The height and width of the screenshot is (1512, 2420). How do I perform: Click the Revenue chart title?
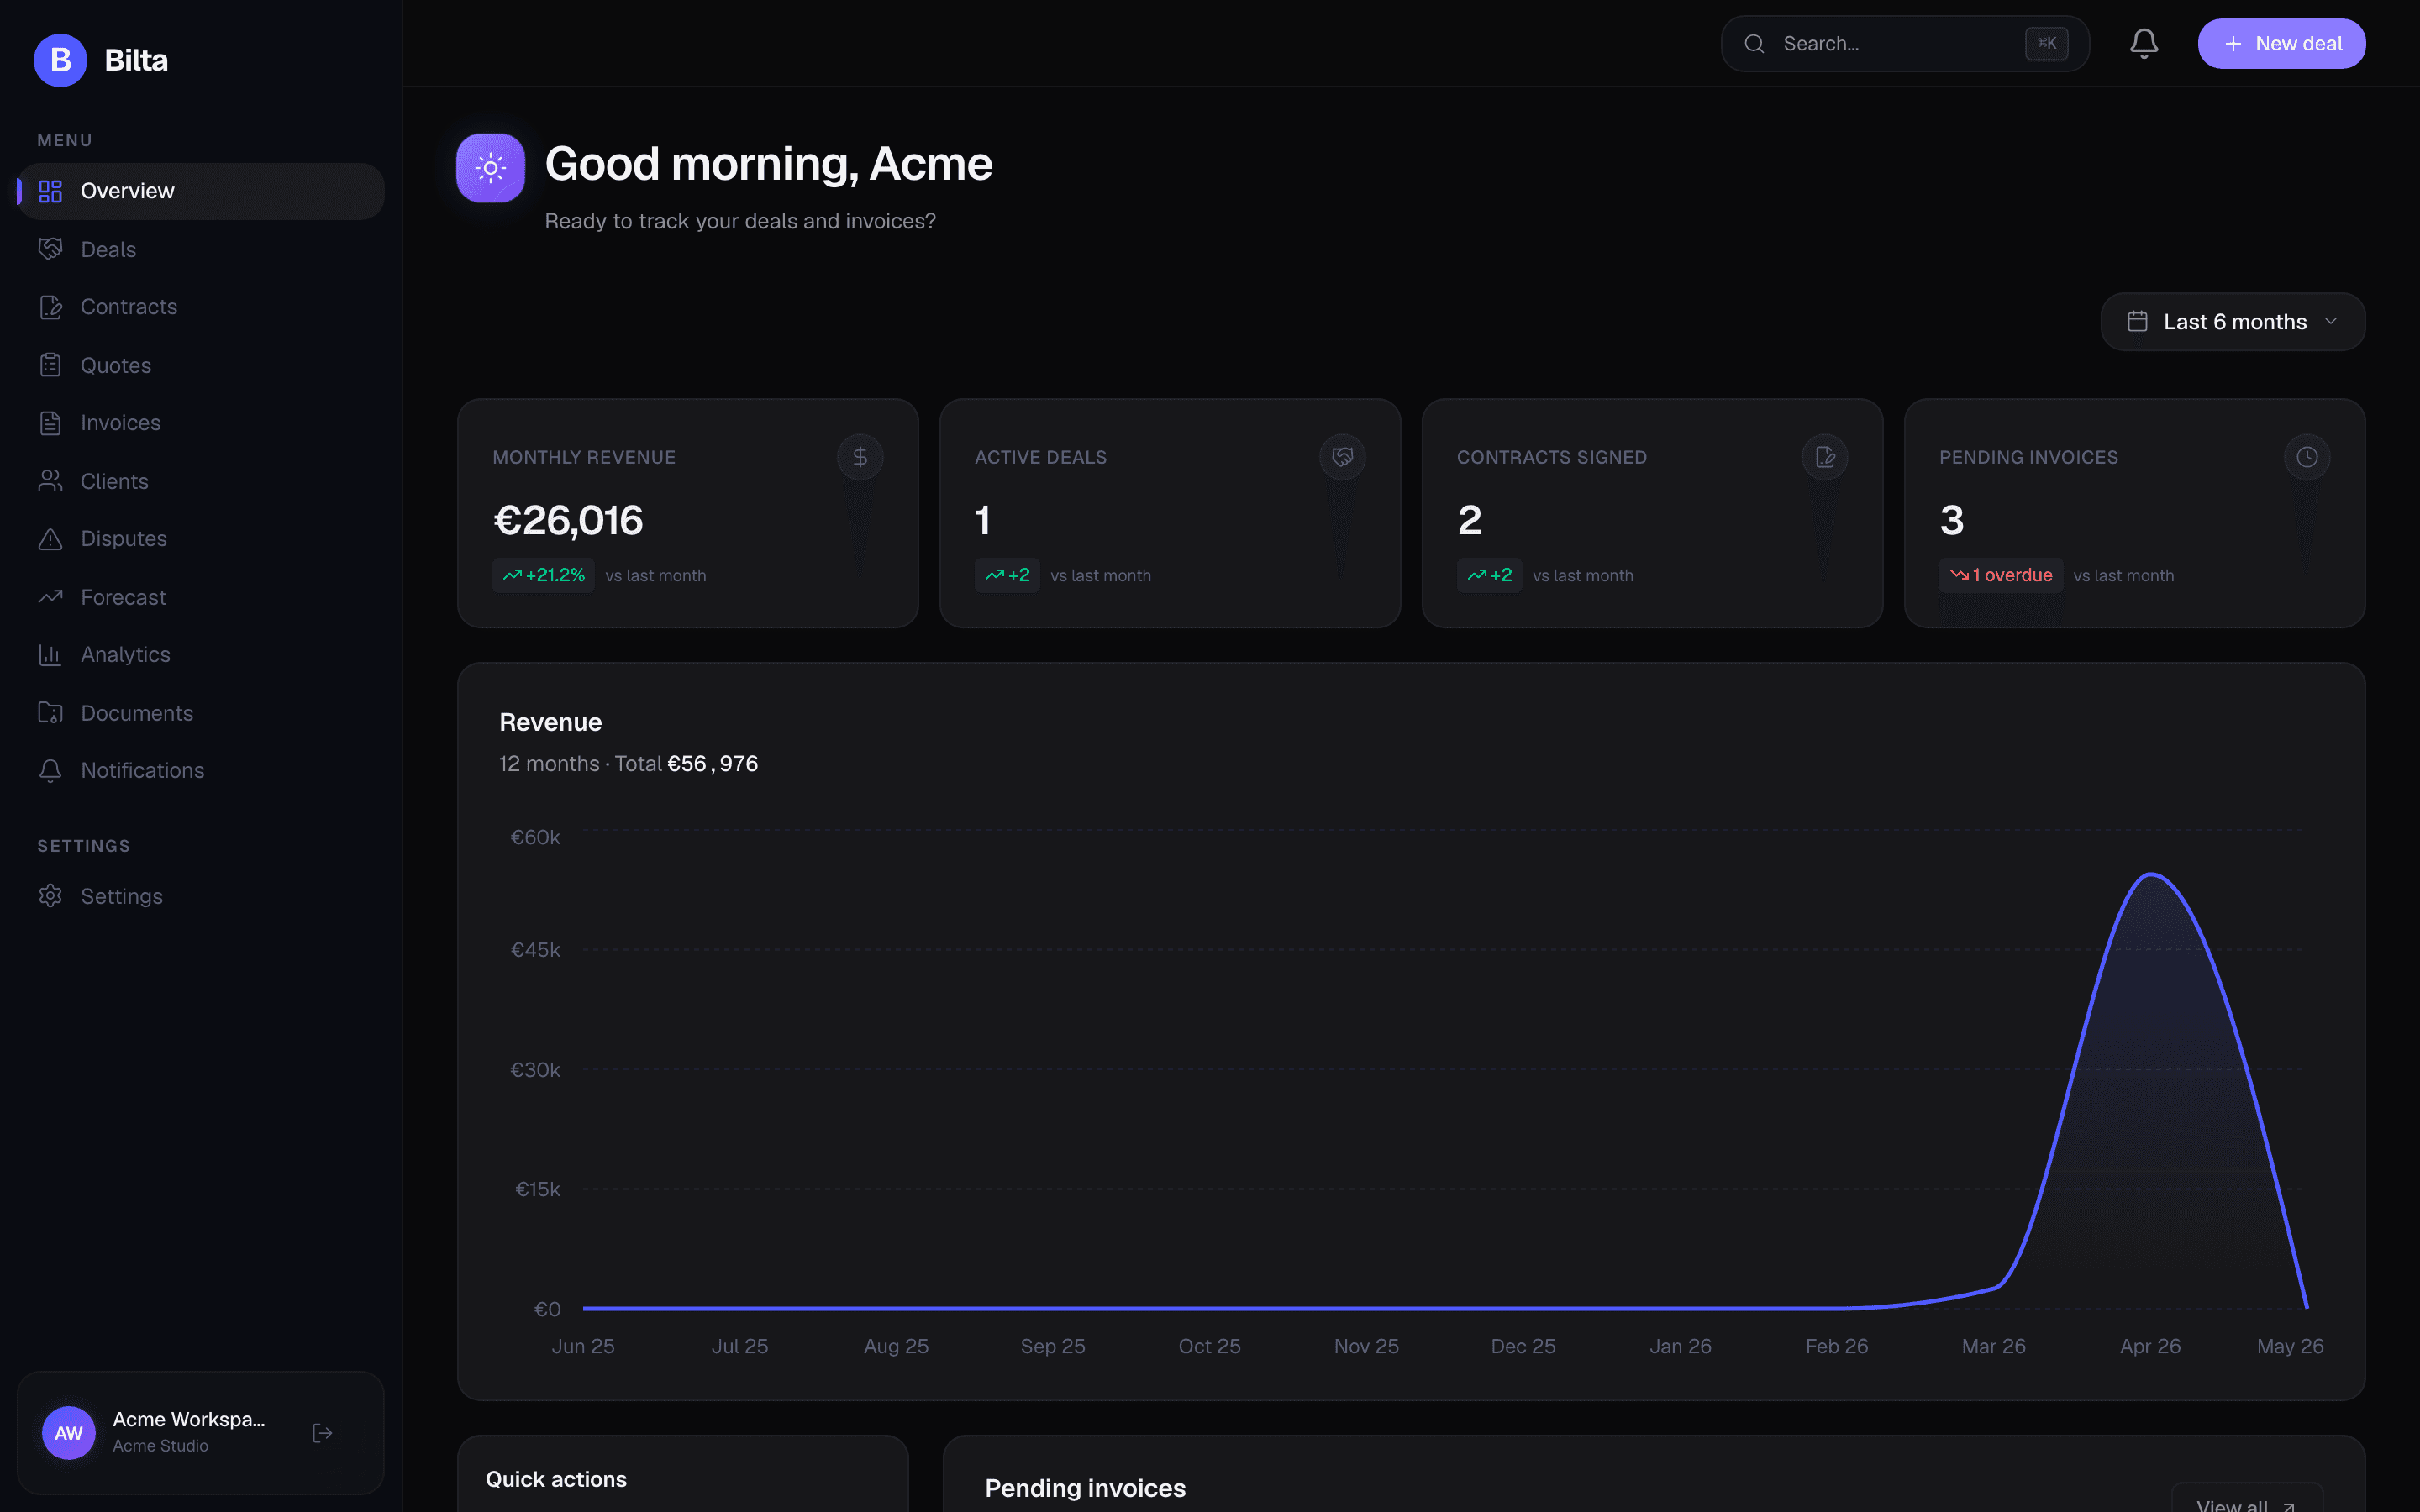pos(550,722)
